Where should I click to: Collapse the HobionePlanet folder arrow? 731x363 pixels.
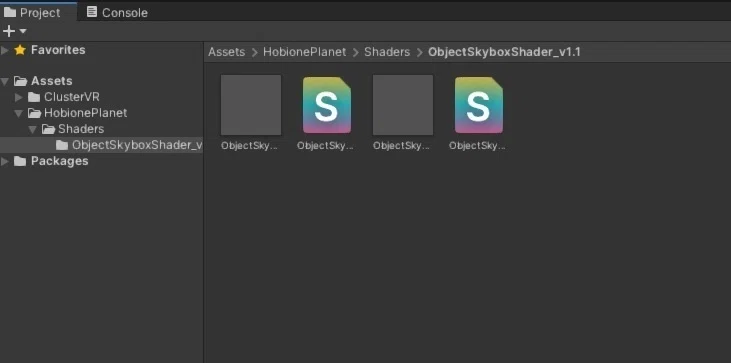click(x=19, y=113)
